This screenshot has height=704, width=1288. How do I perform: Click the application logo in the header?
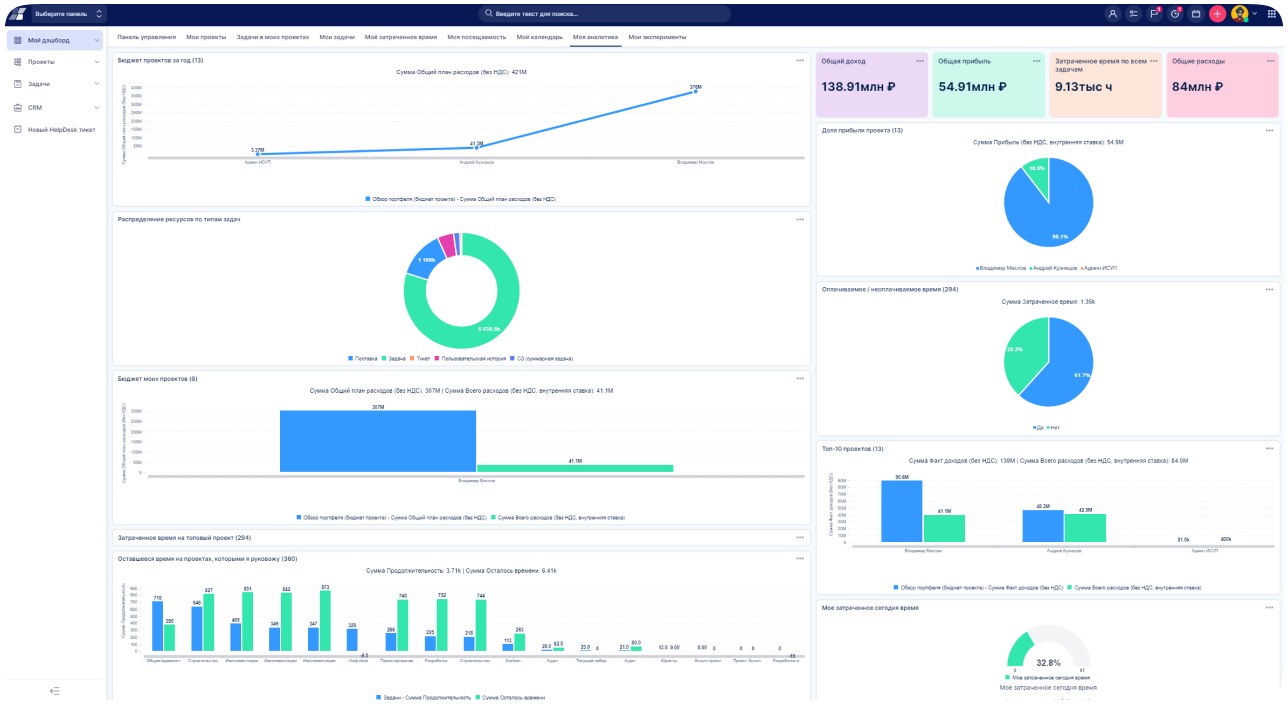[x=16, y=14]
